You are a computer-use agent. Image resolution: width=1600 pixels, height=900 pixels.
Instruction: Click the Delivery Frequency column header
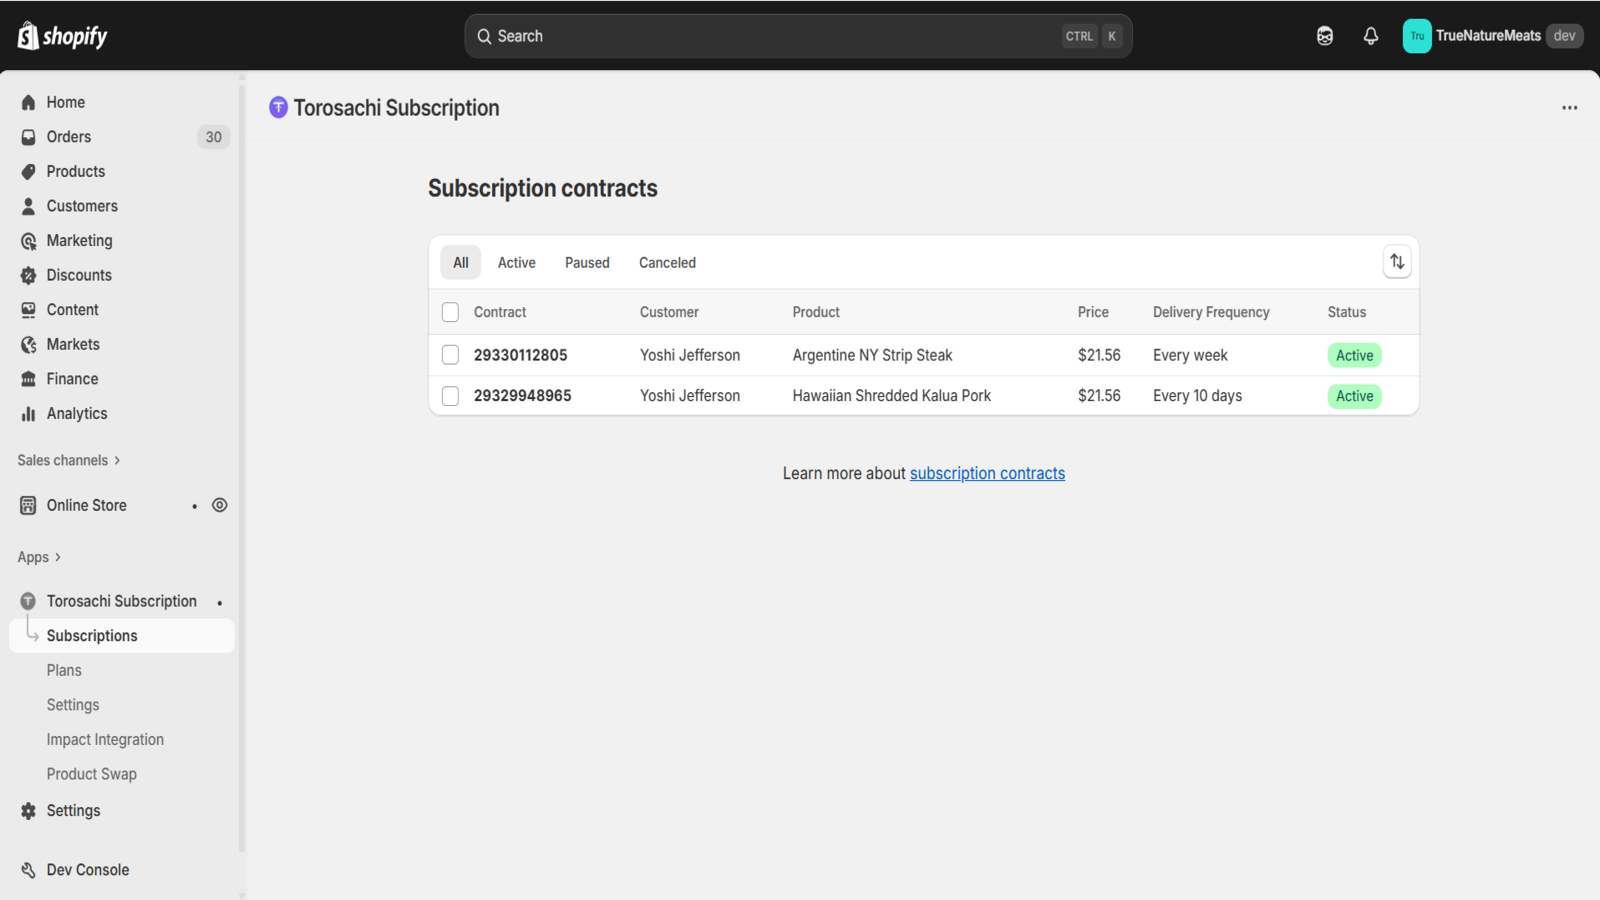click(x=1211, y=312)
